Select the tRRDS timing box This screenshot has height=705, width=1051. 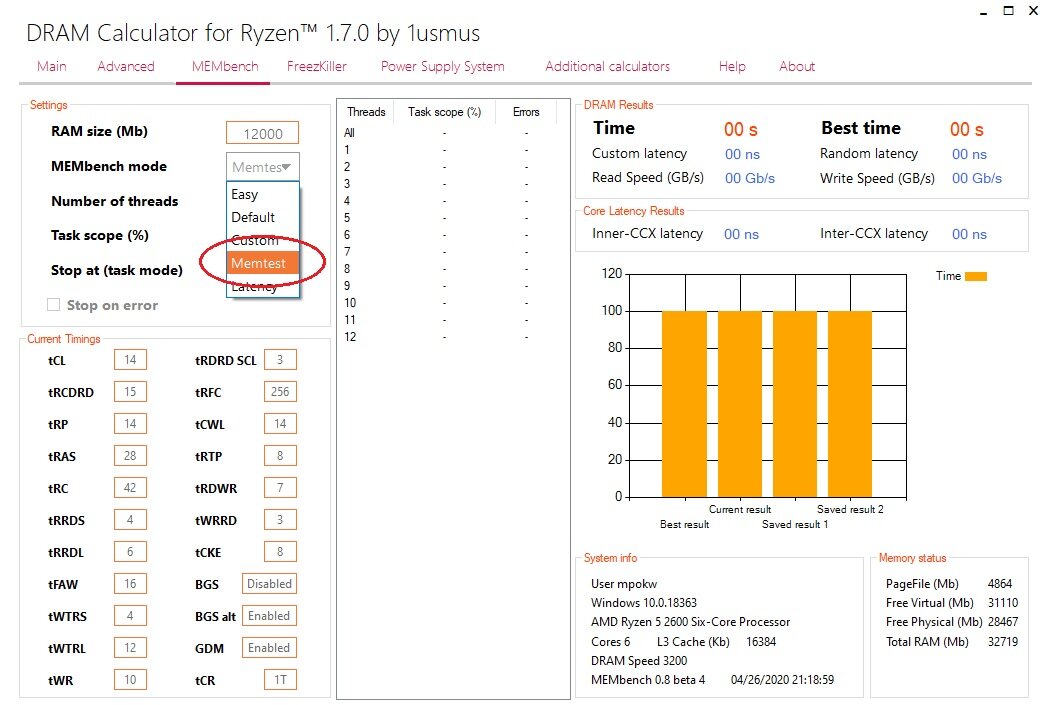[x=130, y=519]
